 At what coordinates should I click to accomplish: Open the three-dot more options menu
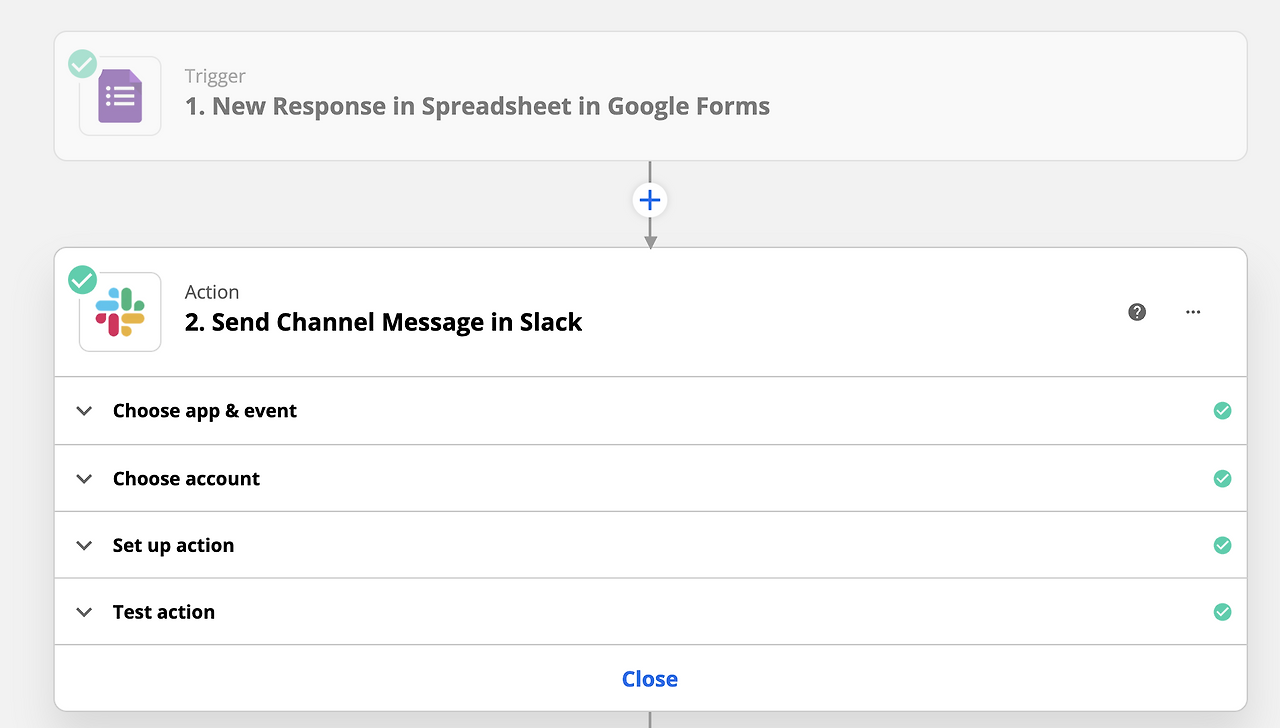[x=1193, y=312]
